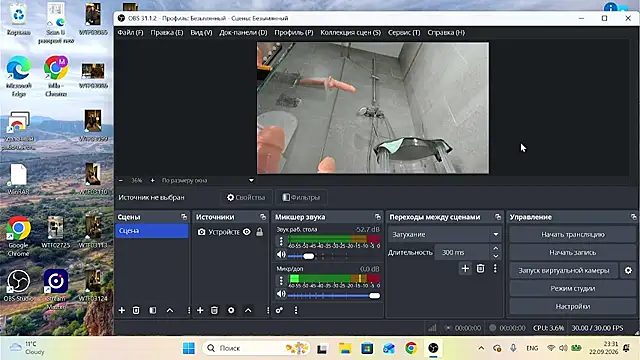Screen dimensions: 640x360
Task: Open Фильтры button
Action: coord(301,197)
